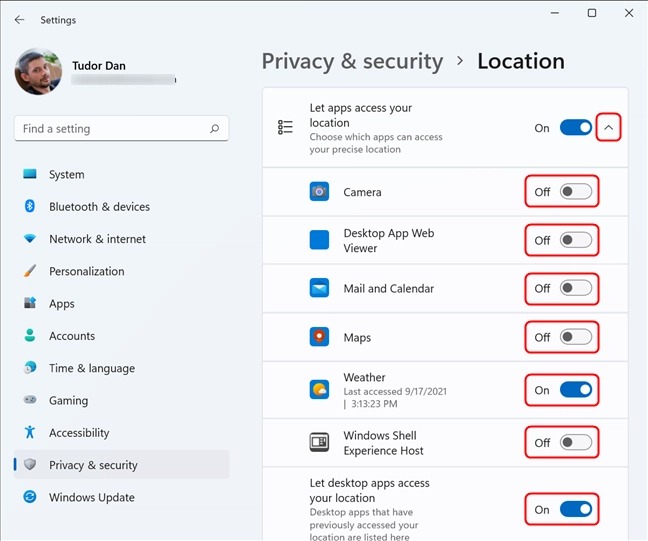Click the Accounts person icon

click(30, 335)
